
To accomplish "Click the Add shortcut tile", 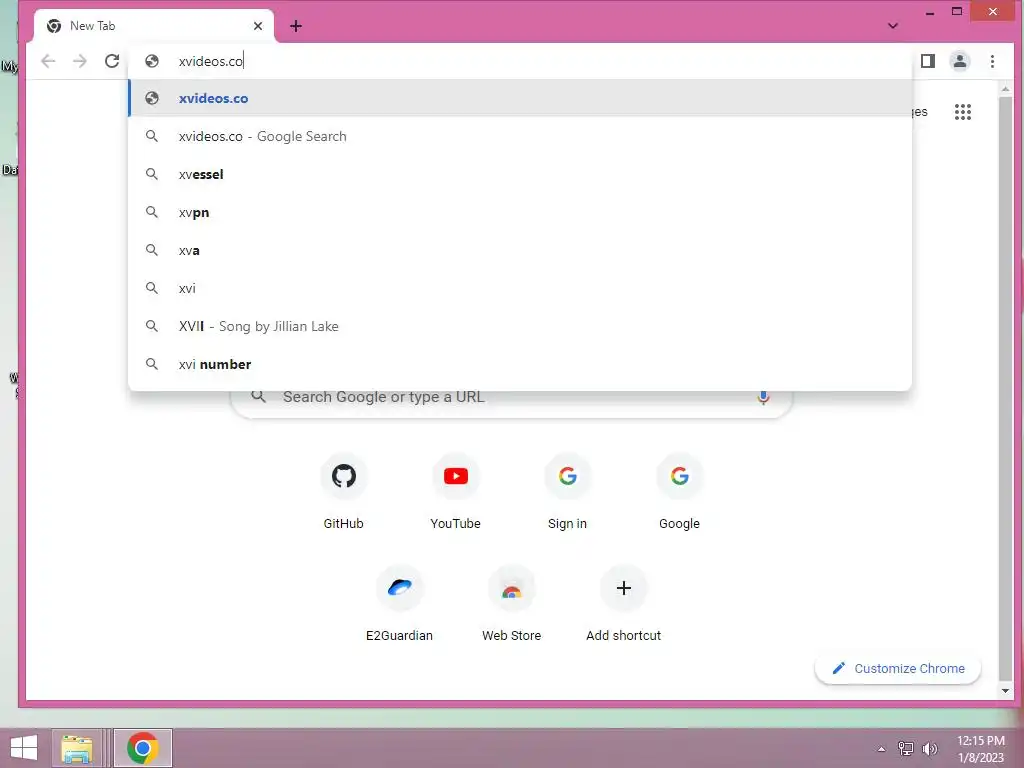I will point(624,603).
